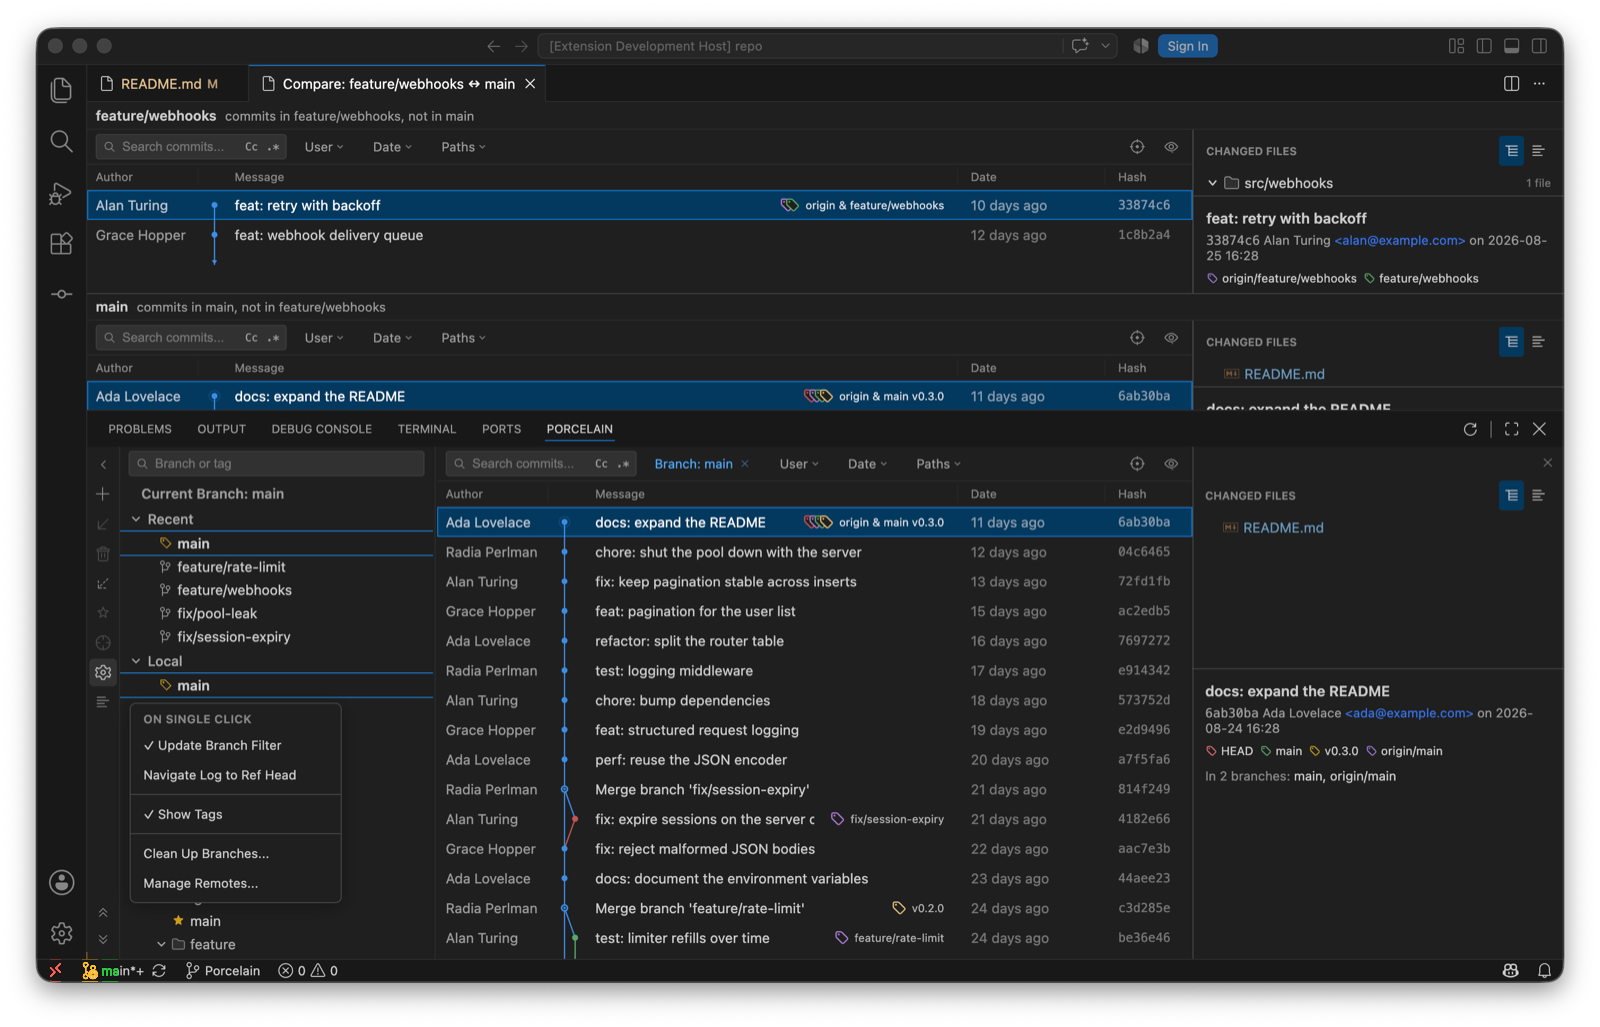Toggle the eye icon in the feature/webhooks pane
Viewport: 1600px width, 1027px height.
[1171, 147]
